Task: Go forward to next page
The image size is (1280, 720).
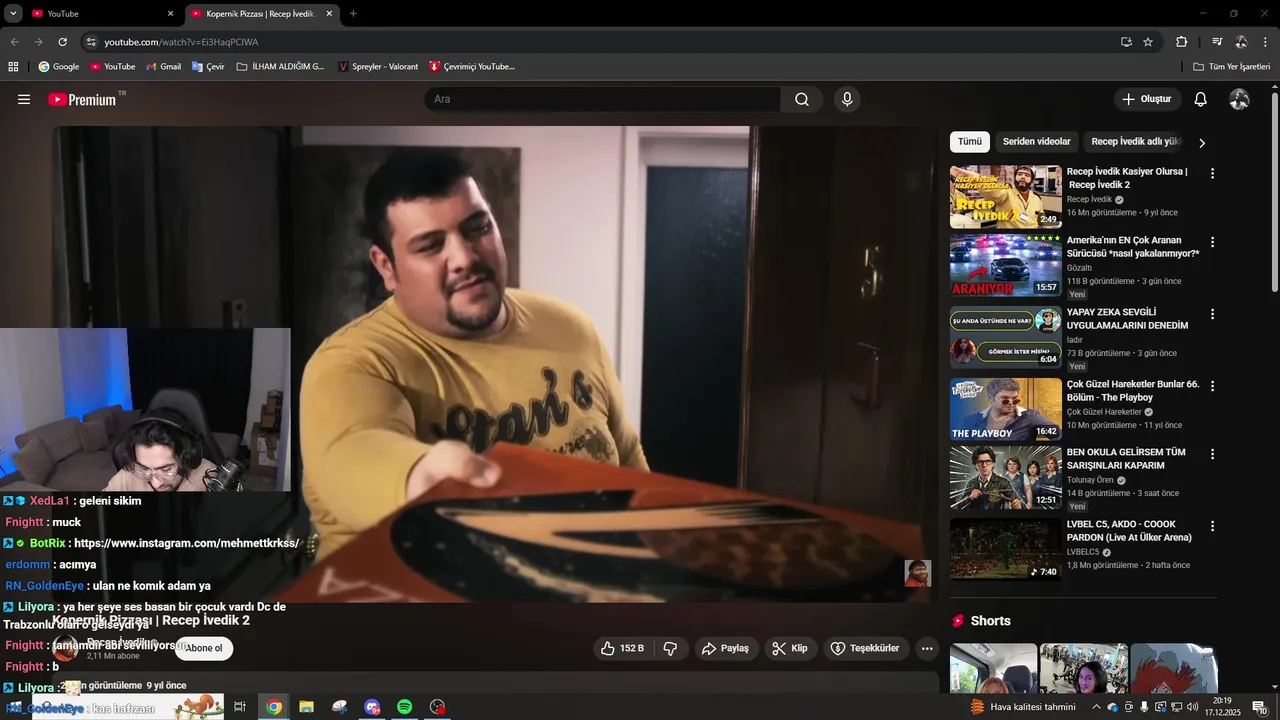Action: pyautogui.click(x=38, y=42)
